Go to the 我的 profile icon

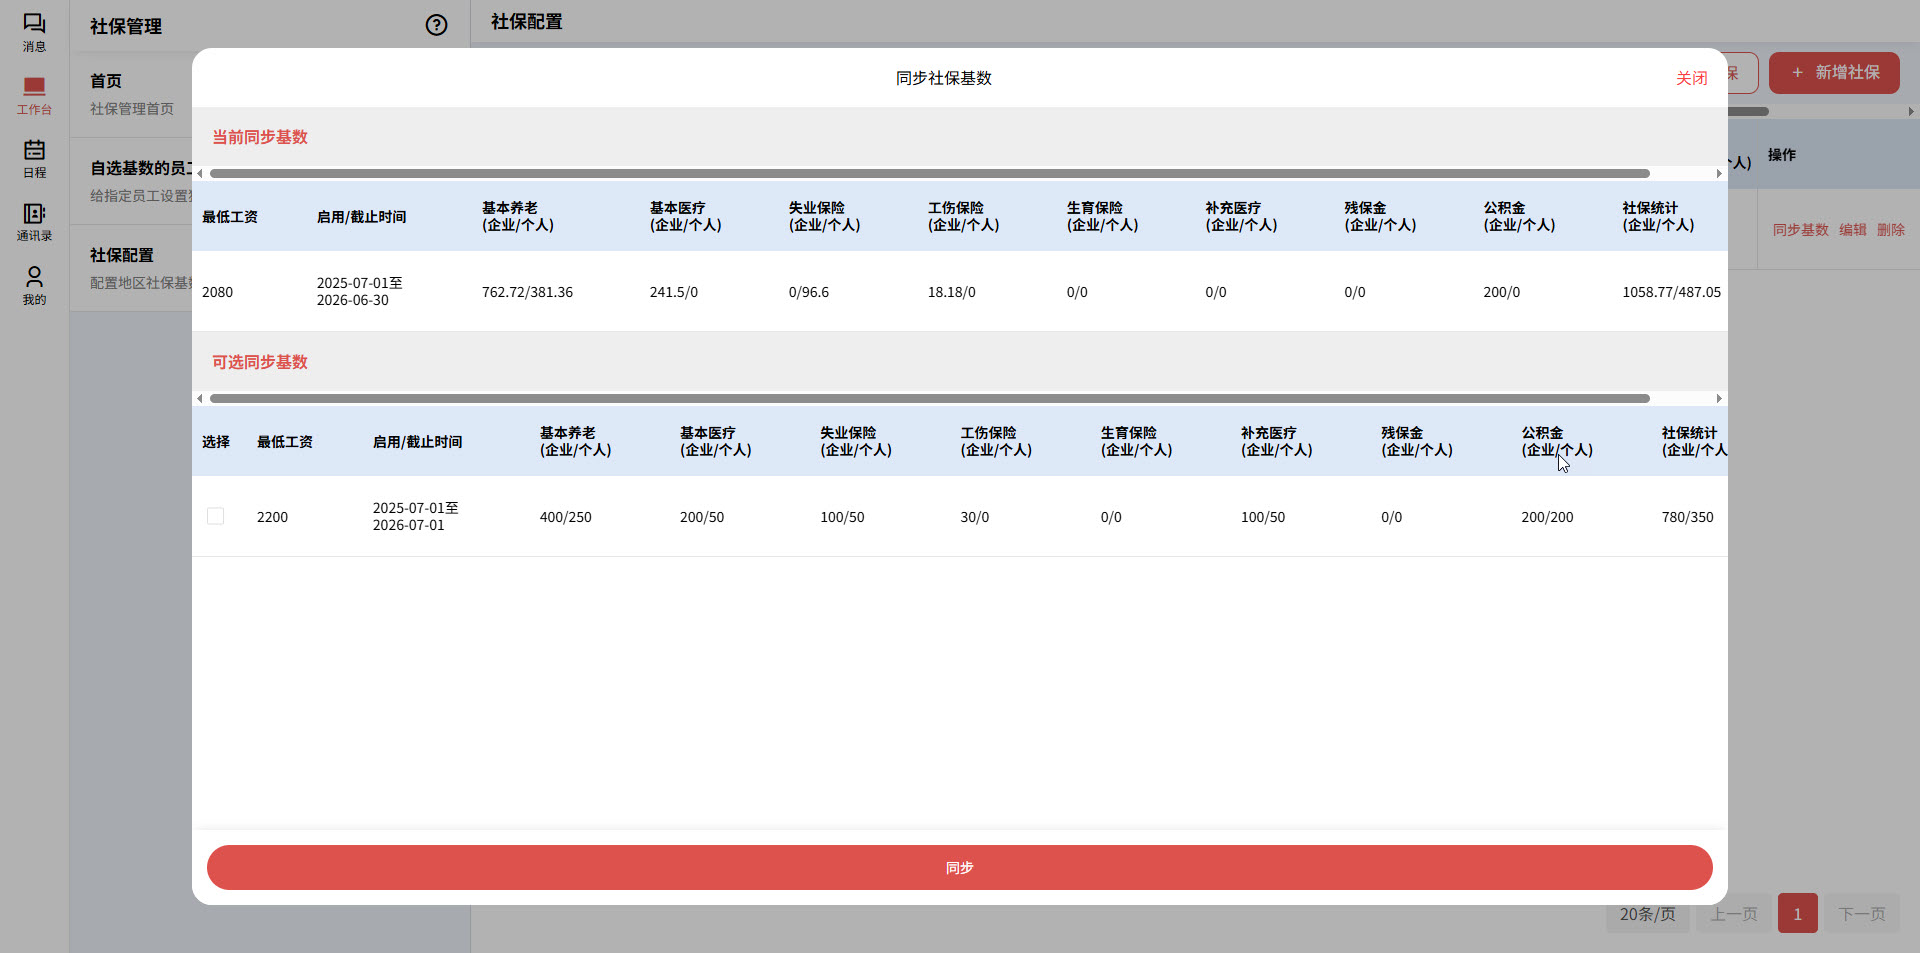click(34, 285)
